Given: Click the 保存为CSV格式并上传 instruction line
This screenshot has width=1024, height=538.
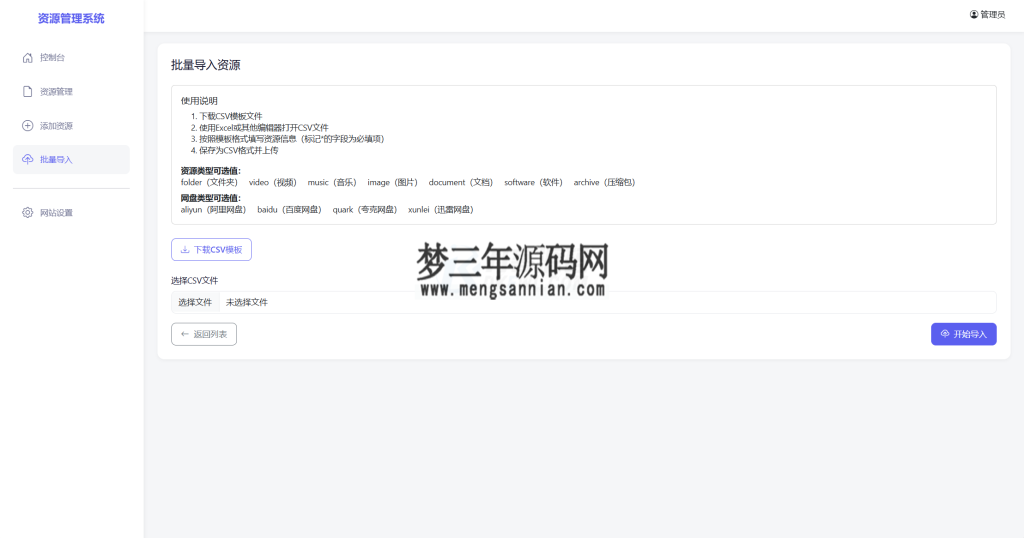Looking at the screenshot, I should [x=238, y=150].
